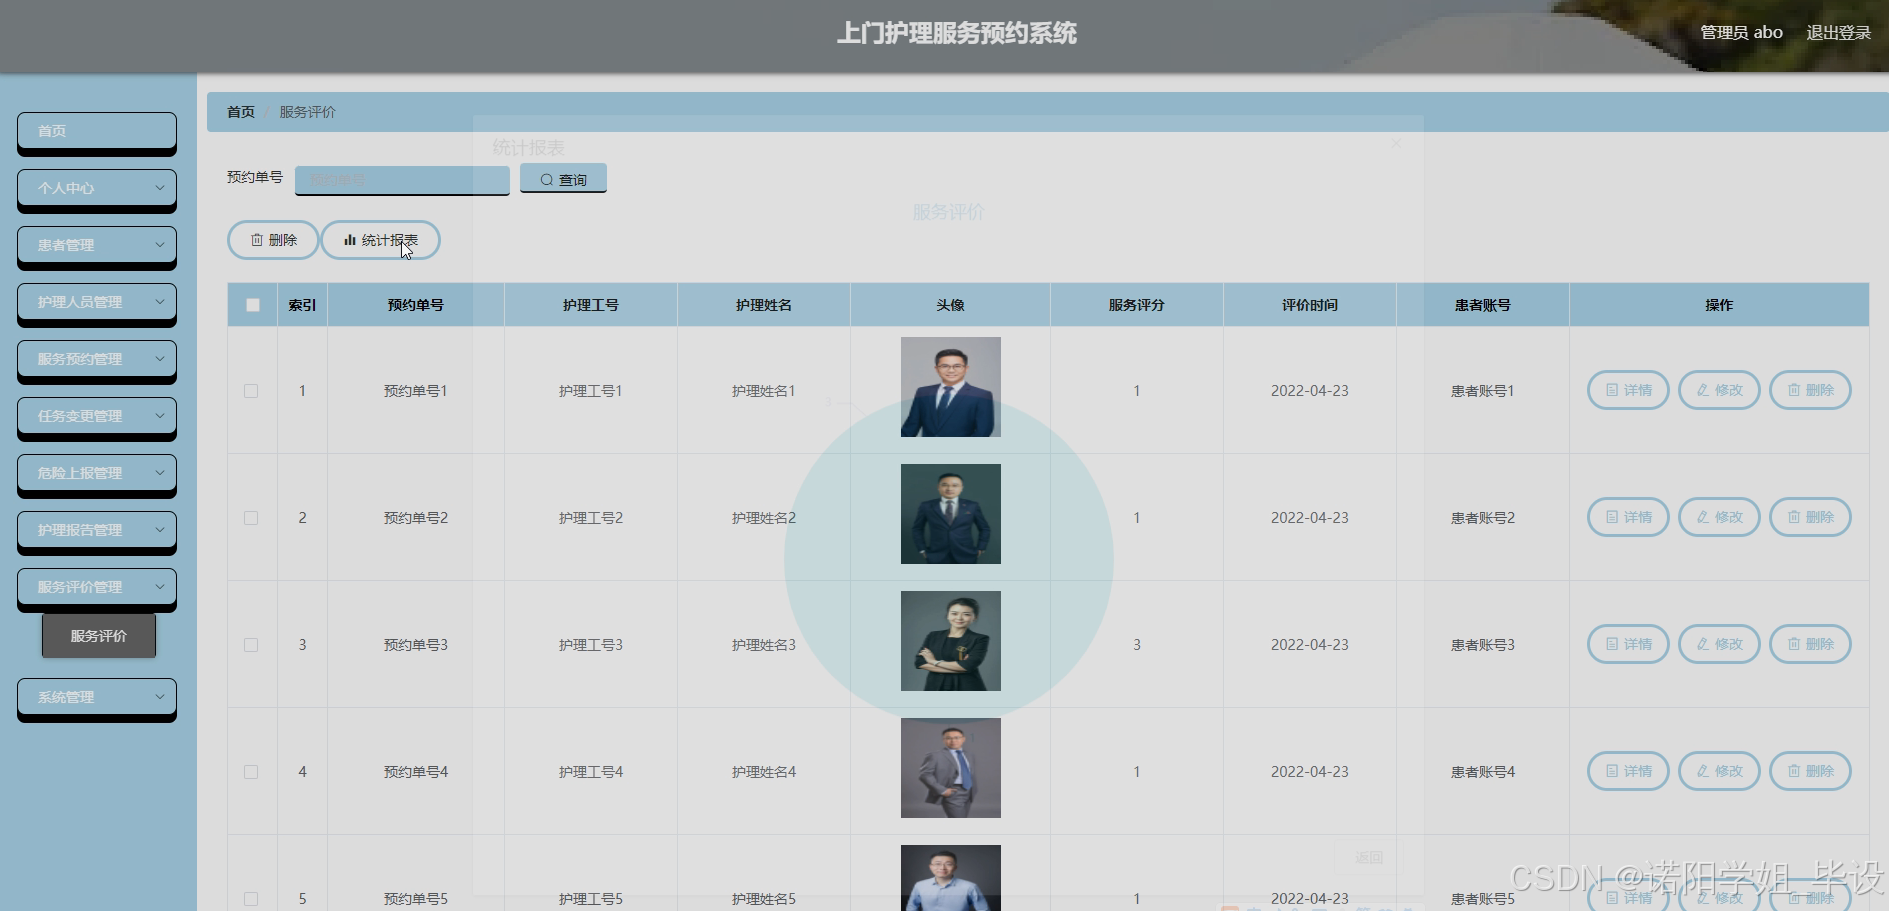The image size is (1889, 911).
Task: Click the 服务评分 column header
Action: 1137,305
